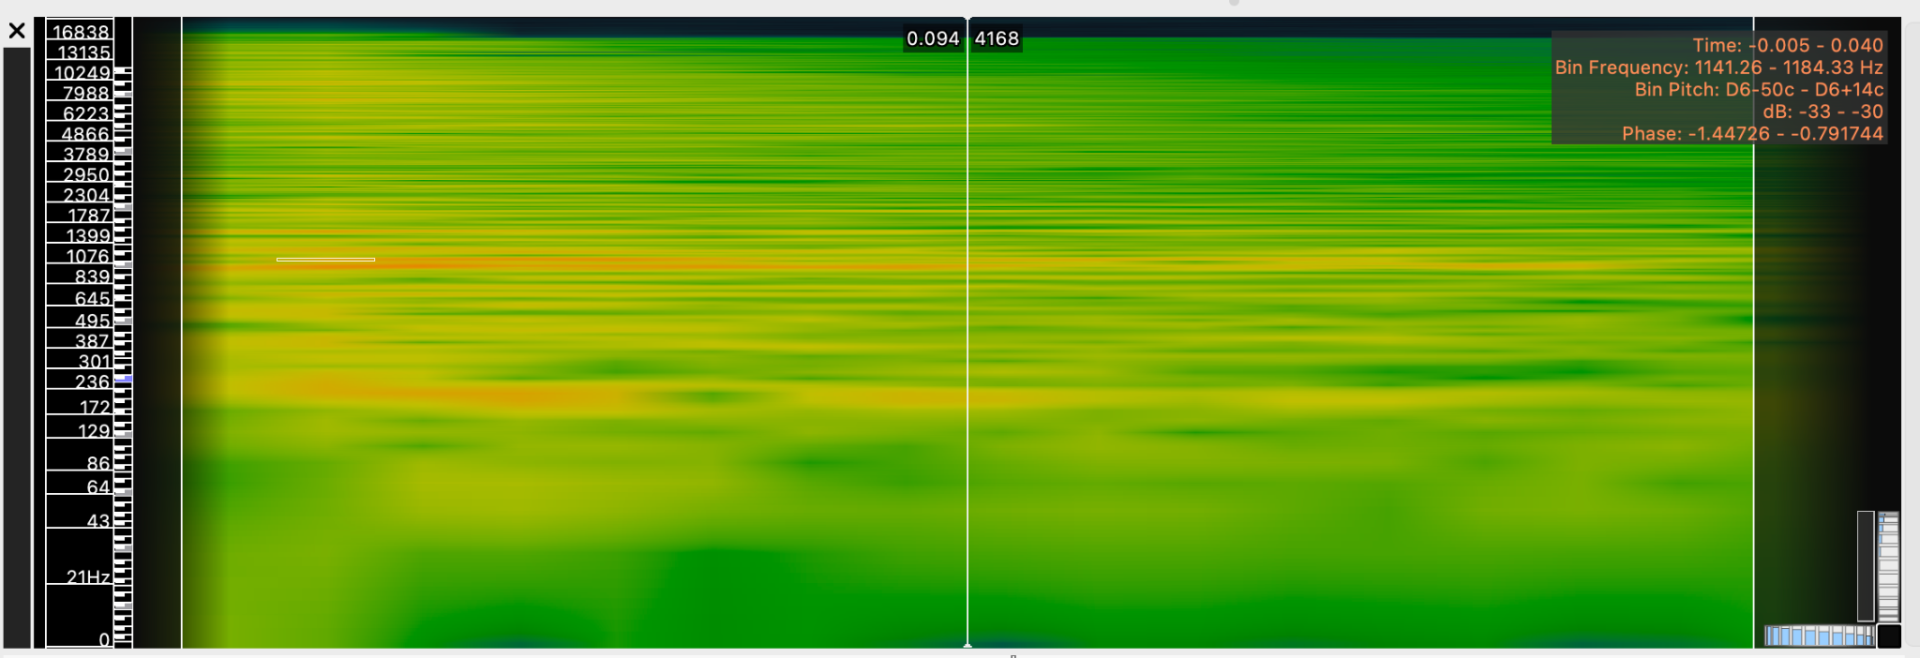Image resolution: width=1920 pixels, height=658 pixels.
Task: Click the 301 frequency scale label
Action: click(94, 362)
